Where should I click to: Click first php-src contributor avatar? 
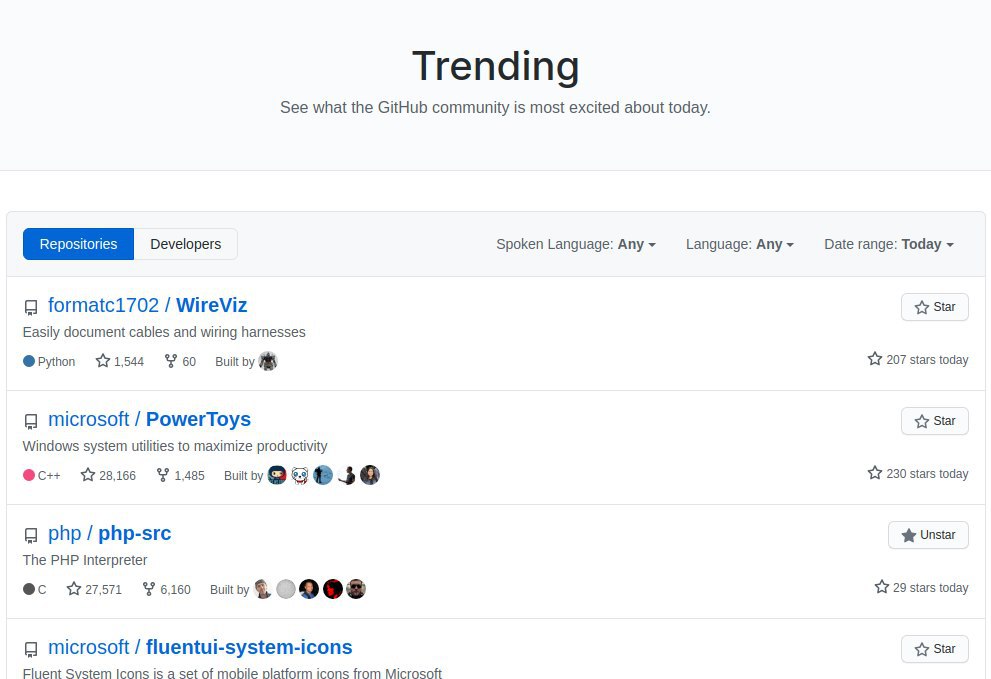(x=263, y=589)
